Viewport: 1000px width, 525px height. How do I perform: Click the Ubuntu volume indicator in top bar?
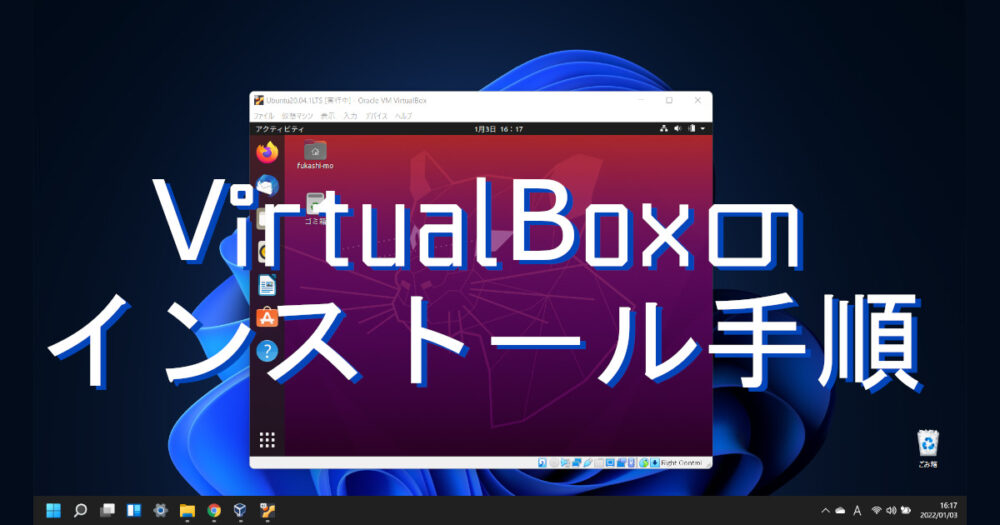[677, 129]
